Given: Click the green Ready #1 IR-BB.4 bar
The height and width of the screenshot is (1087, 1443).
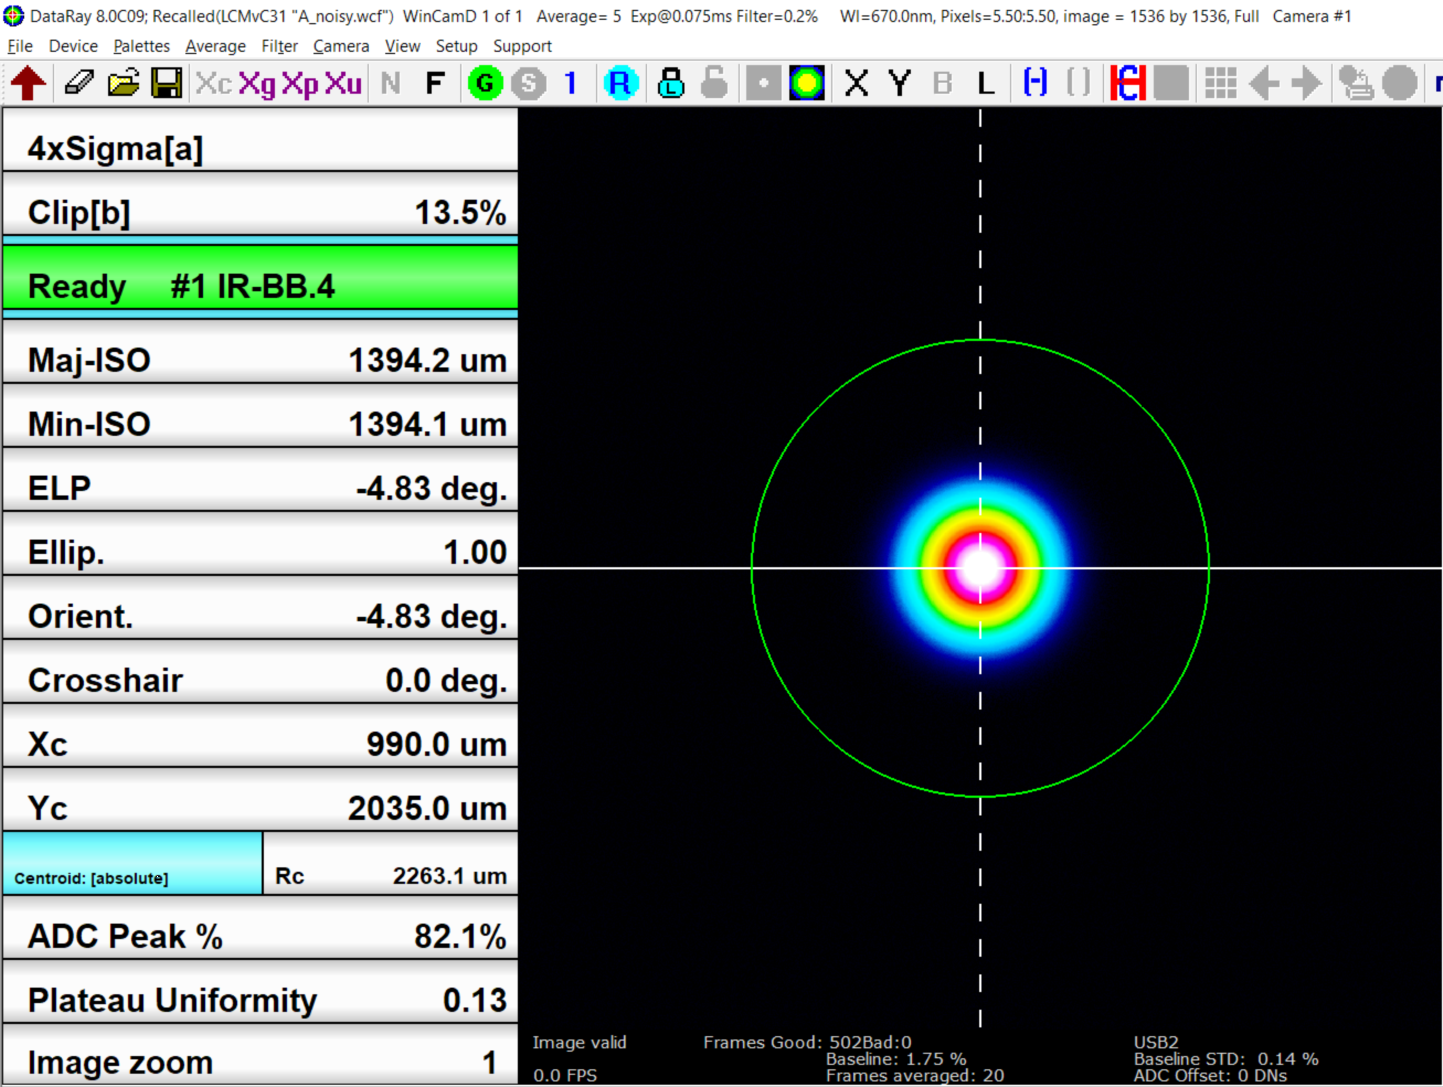Looking at the screenshot, I should point(260,278).
